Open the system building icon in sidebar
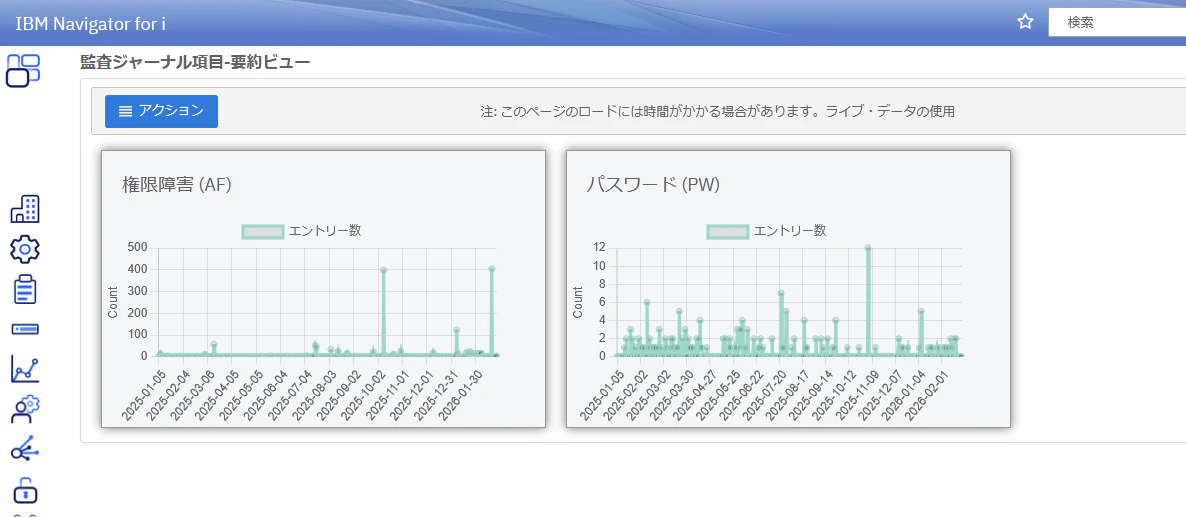The image size is (1186, 517). tap(25, 209)
